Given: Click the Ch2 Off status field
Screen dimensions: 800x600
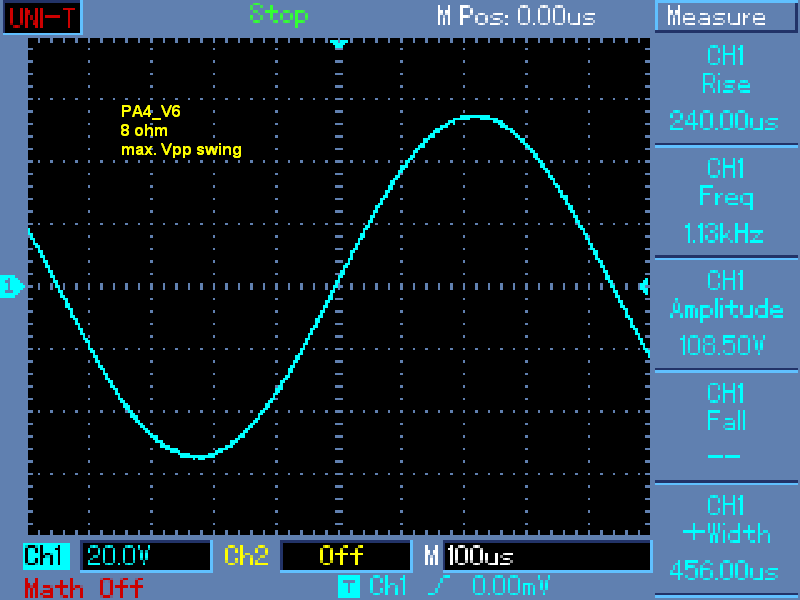Looking at the screenshot, I should pyautogui.click(x=346, y=556).
